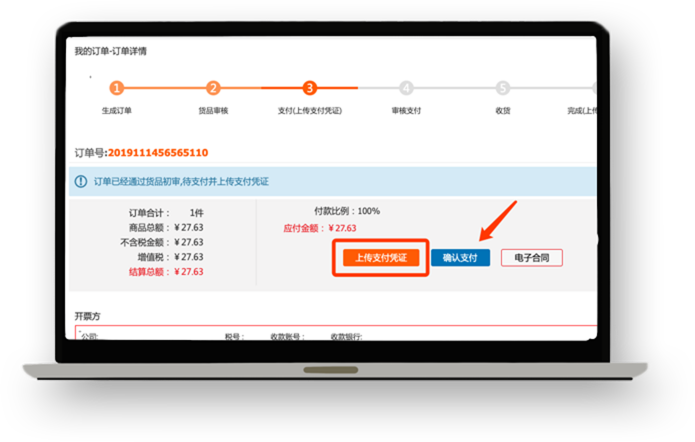The width and height of the screenshot is (695, 442).
Task: Click the gray step 4 circle
Action: coord(406,88)
